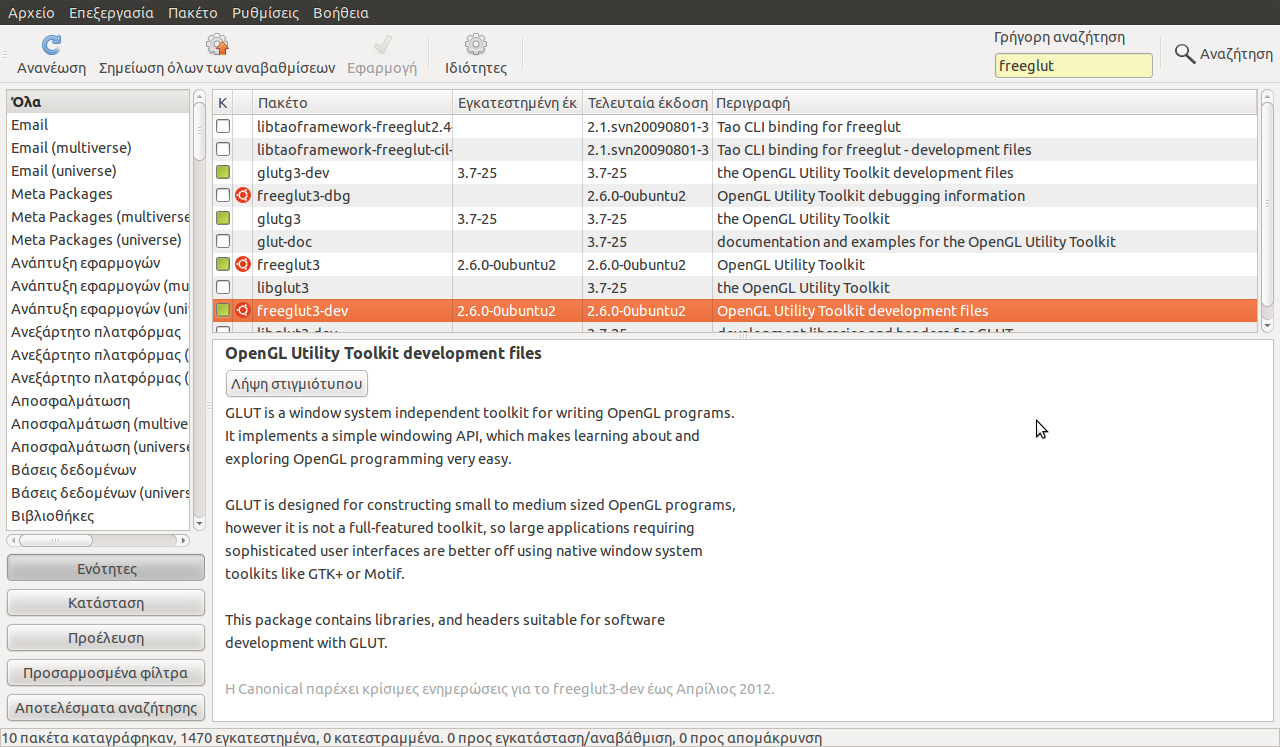The width and height of the screenshot is (1280, 747).
Task: Select Meta Packages (universe) category
Action: 98,240
